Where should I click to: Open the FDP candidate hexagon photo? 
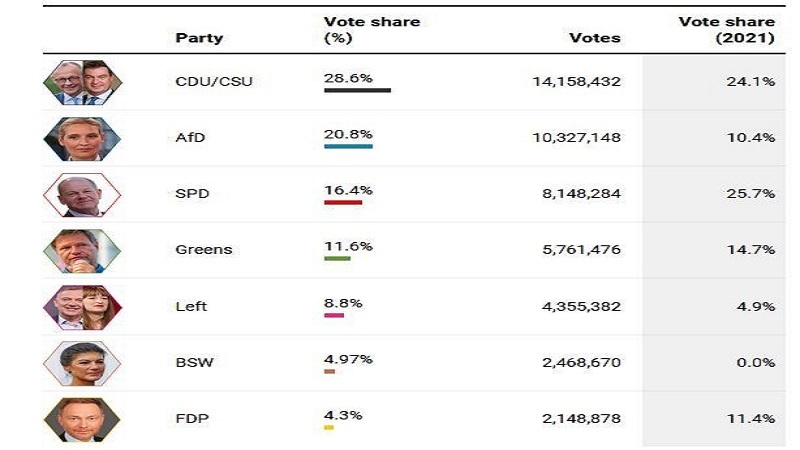tap(83, 419)
